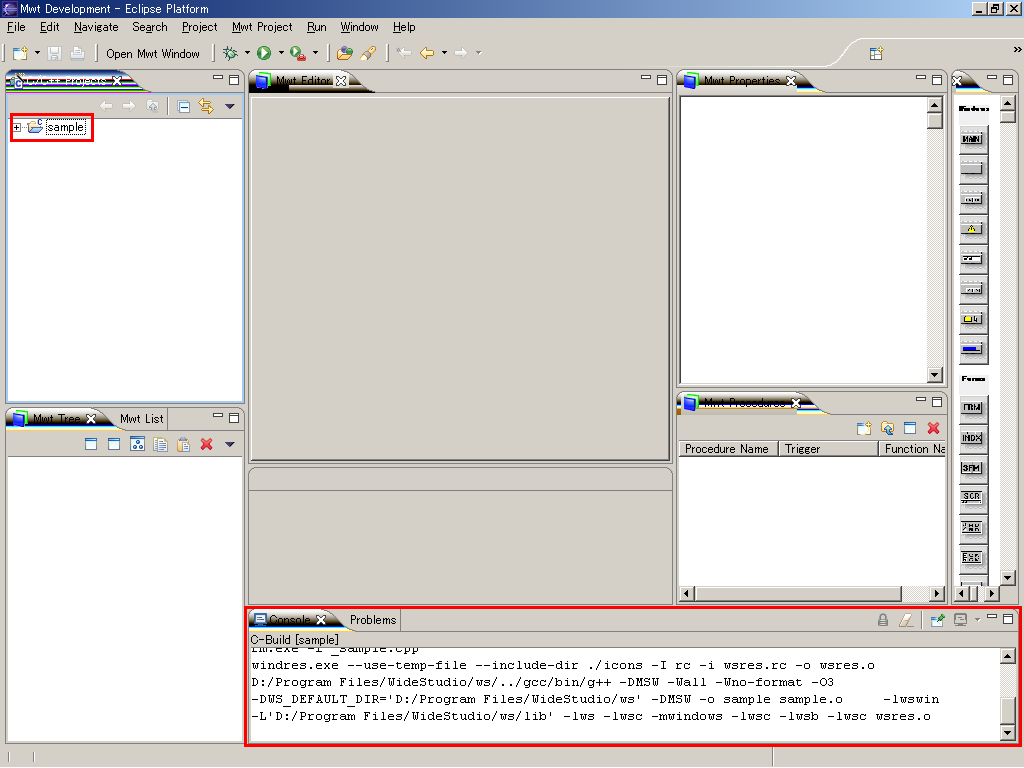Click the red delete X in Mwt Tree
The width and height of the screenshot is (1024, 768).
tap(206, 445)
